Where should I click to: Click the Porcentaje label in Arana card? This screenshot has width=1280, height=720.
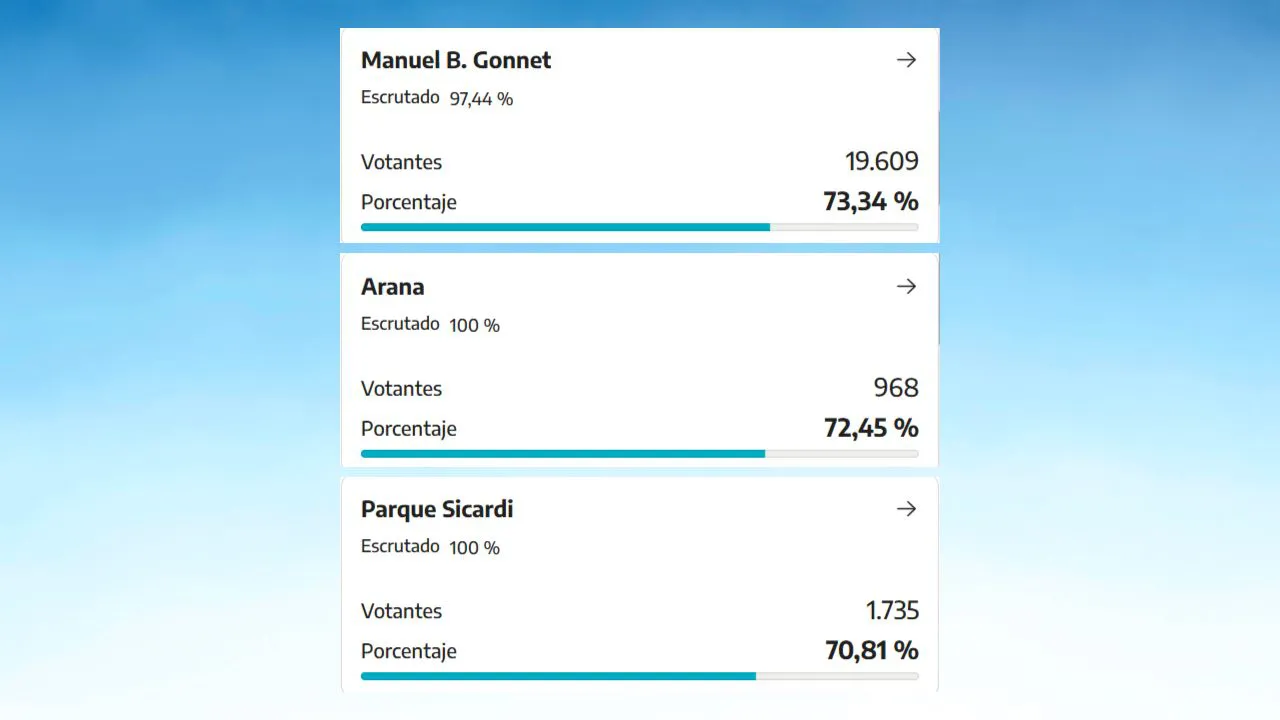tap(408, 429)
